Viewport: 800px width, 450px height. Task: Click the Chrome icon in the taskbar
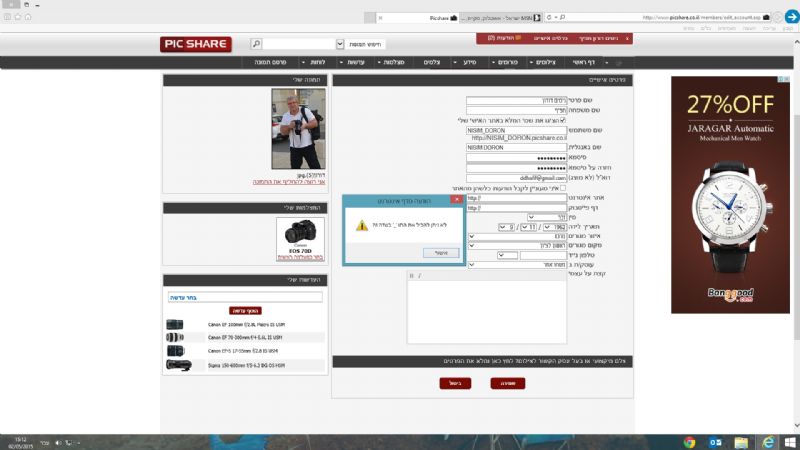point(690,441)
